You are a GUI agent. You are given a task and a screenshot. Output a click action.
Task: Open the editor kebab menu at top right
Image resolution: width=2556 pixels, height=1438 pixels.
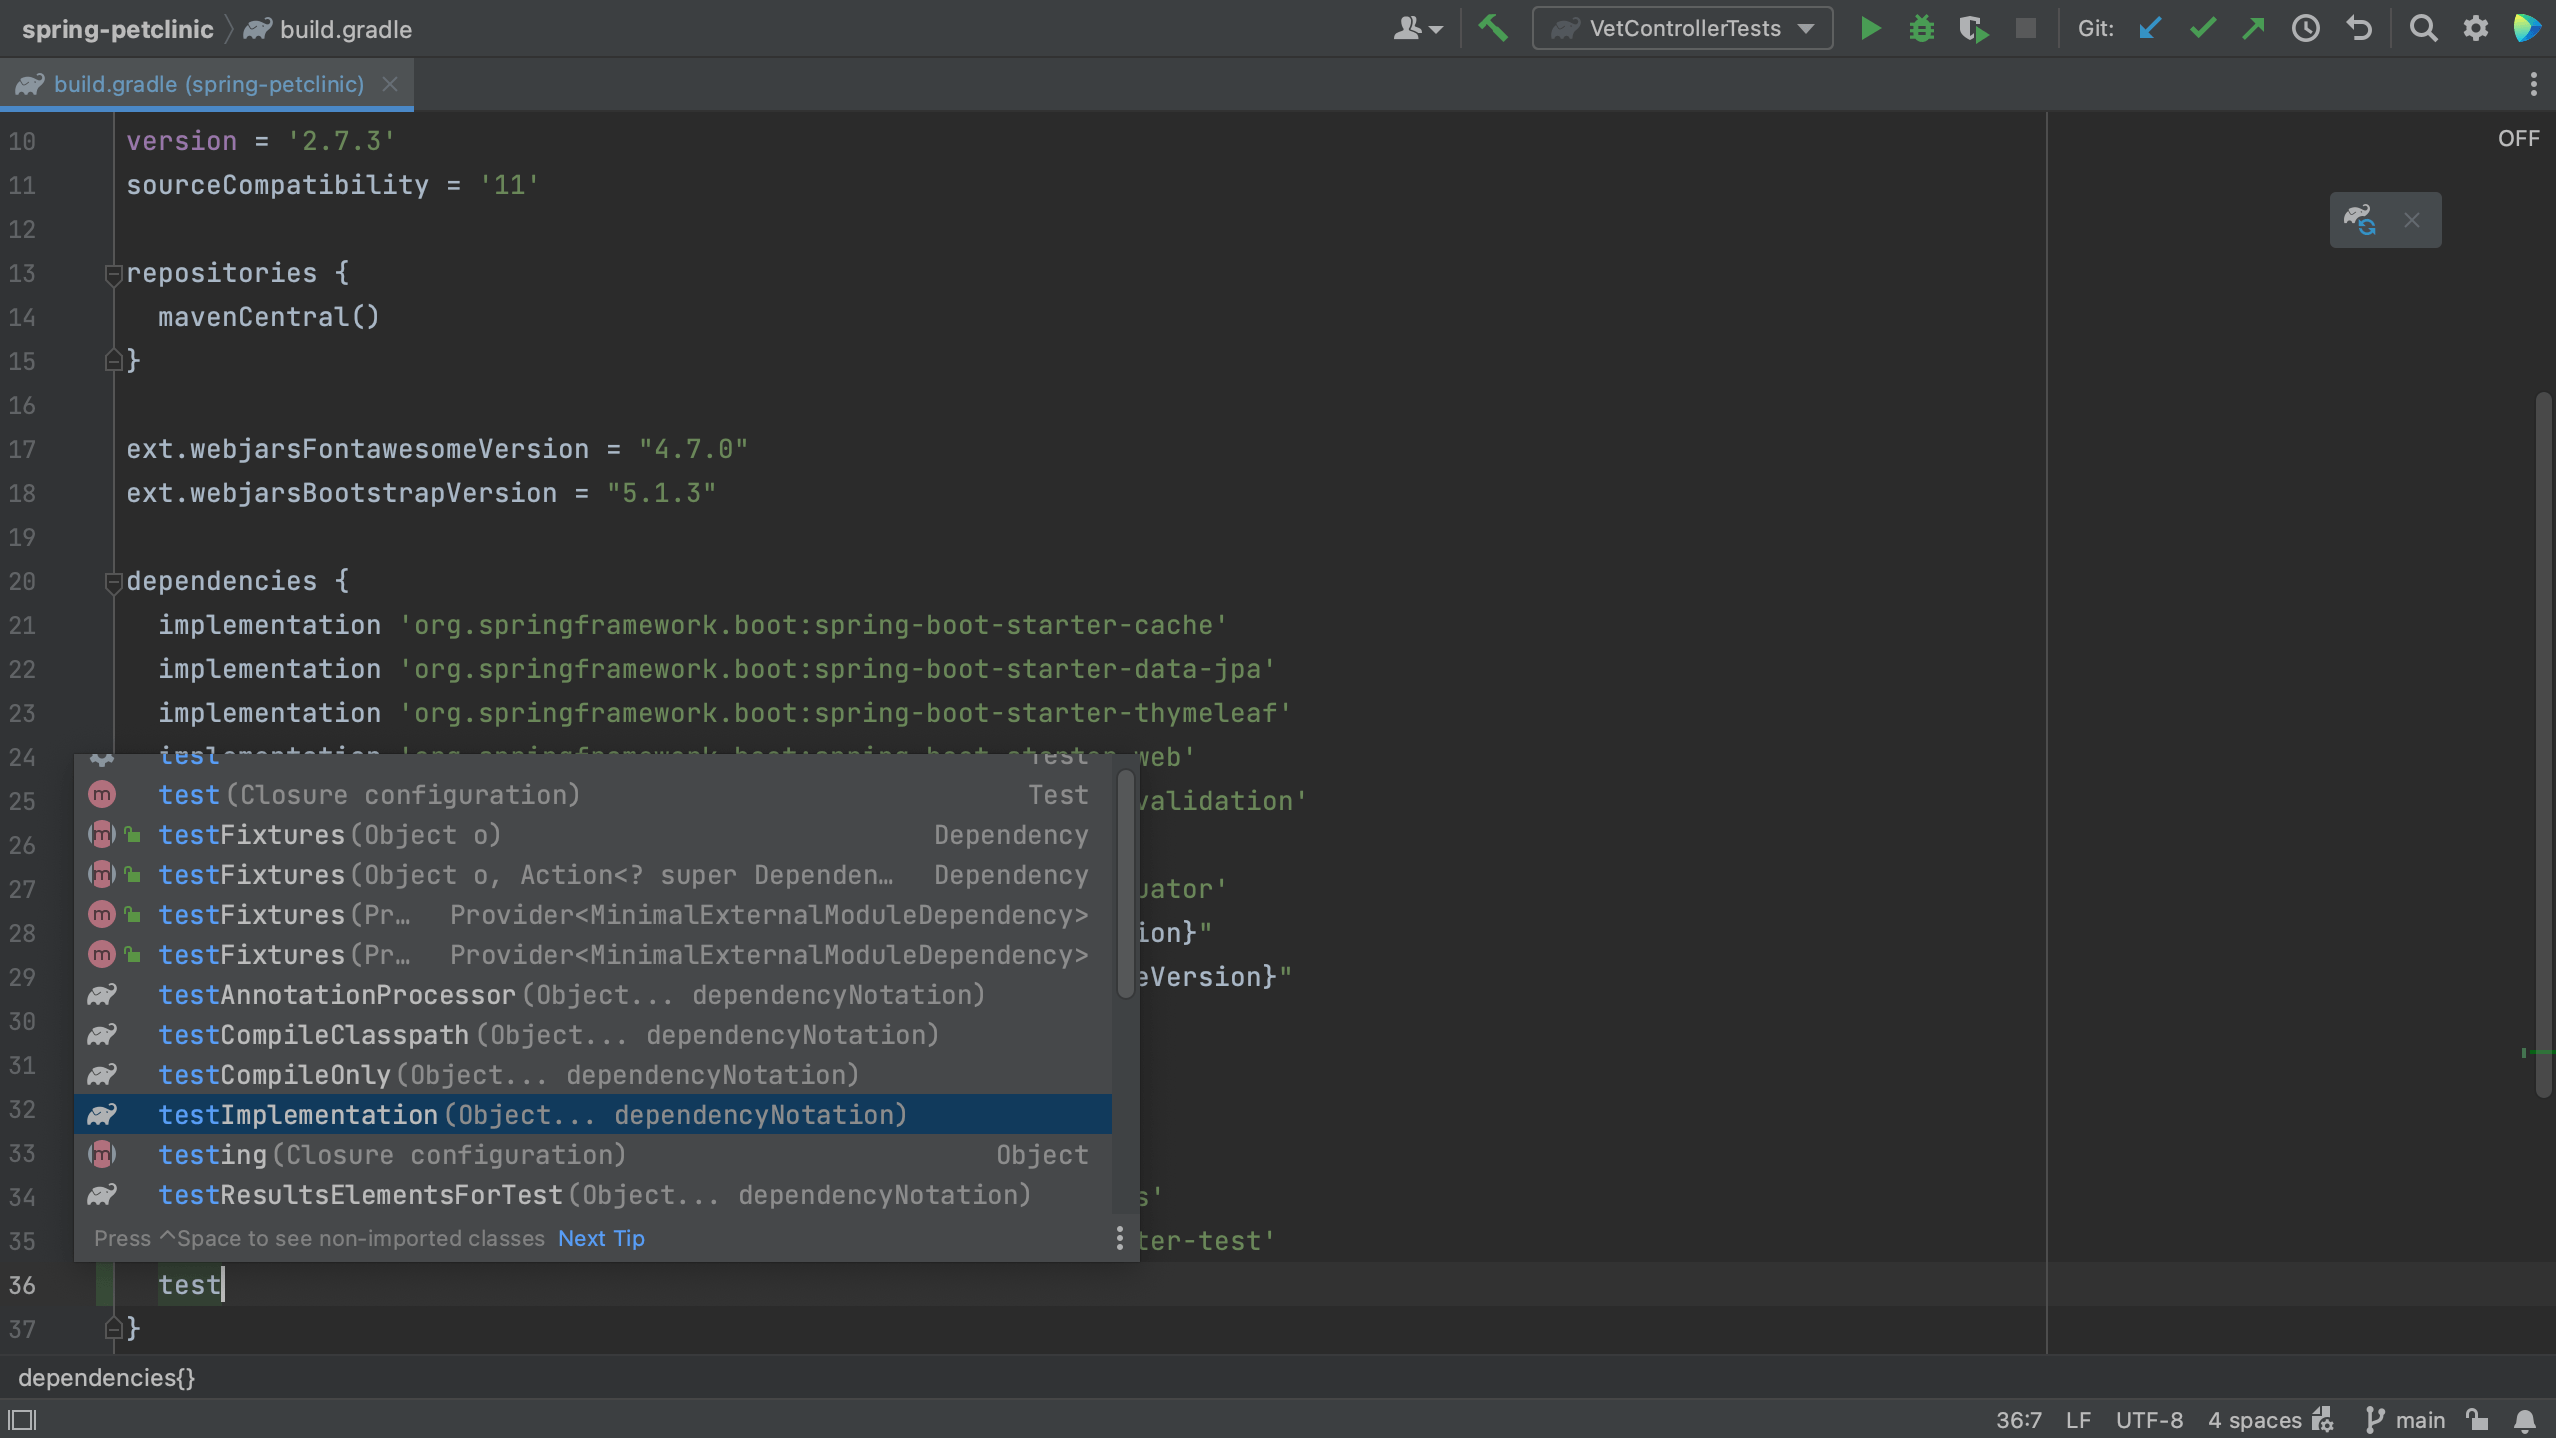click(2533, 84)
